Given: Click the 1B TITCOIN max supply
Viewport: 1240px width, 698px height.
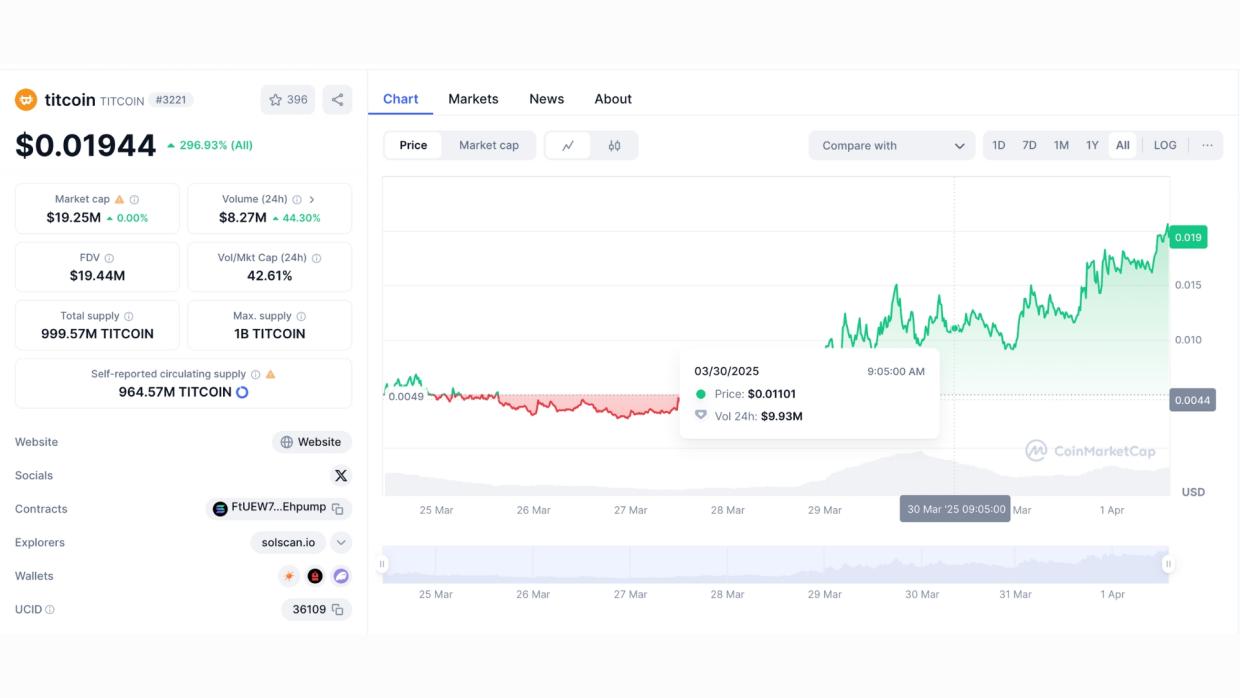Looking at the screenshot, I should (270, 334).
